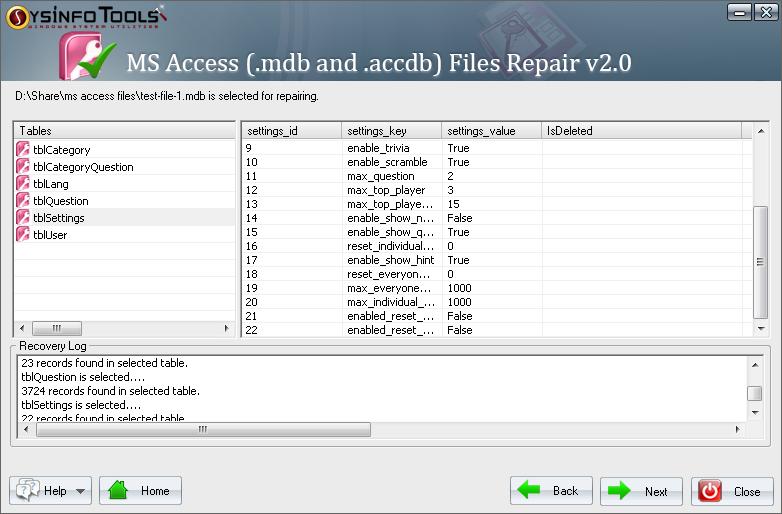
Task: Select tblUser in the Tables list
Action: tap(50, 235)
